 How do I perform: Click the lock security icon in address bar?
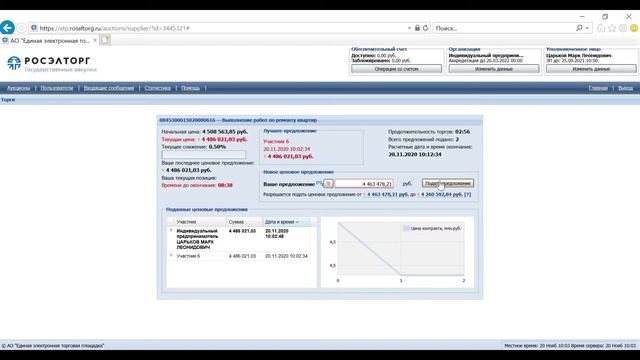(417, 28)
